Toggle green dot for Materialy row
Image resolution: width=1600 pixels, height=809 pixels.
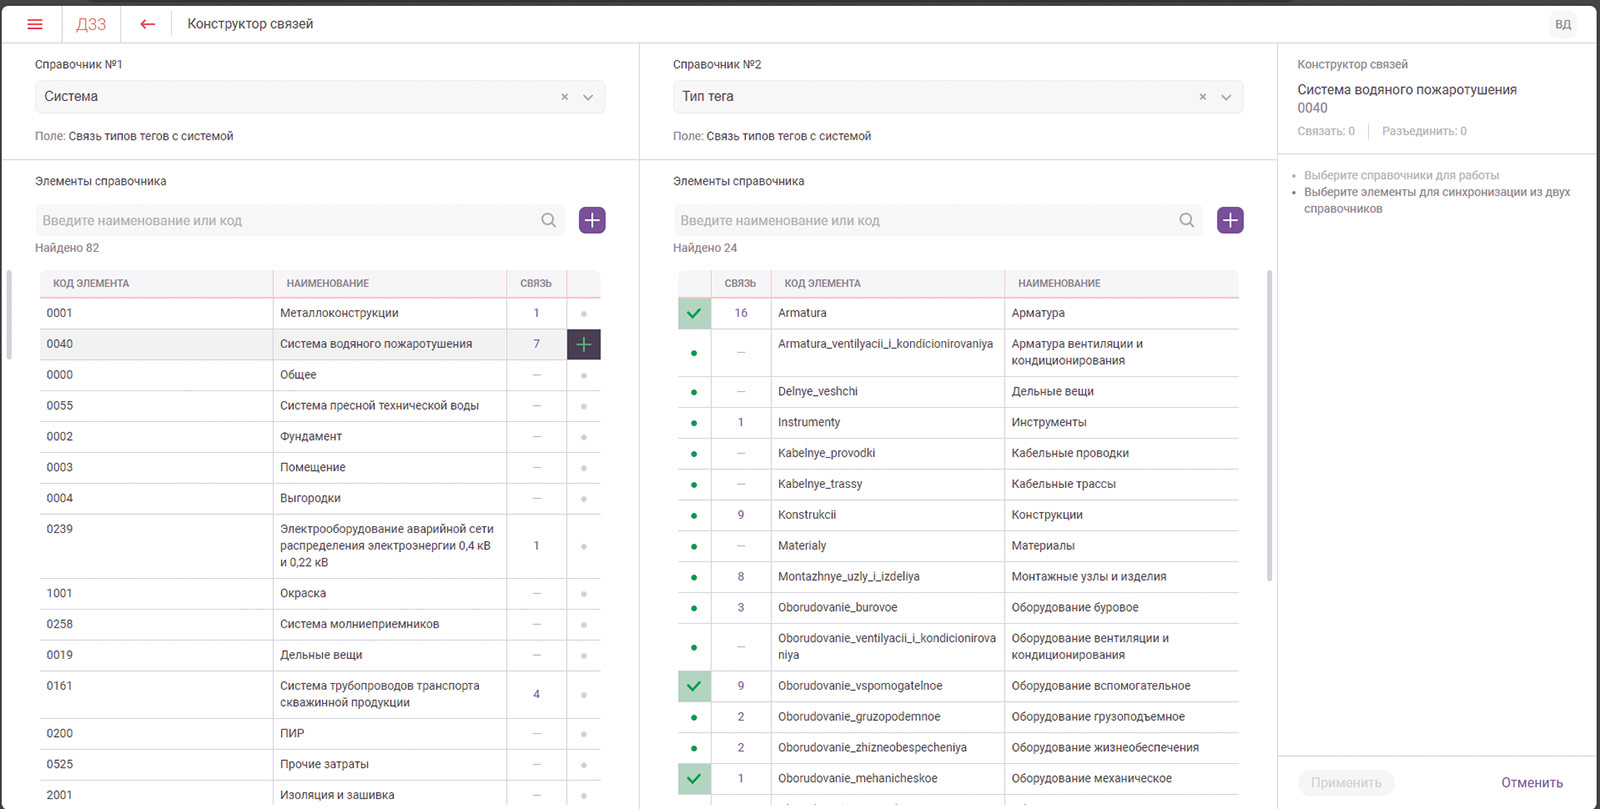[x=694, y=547]
